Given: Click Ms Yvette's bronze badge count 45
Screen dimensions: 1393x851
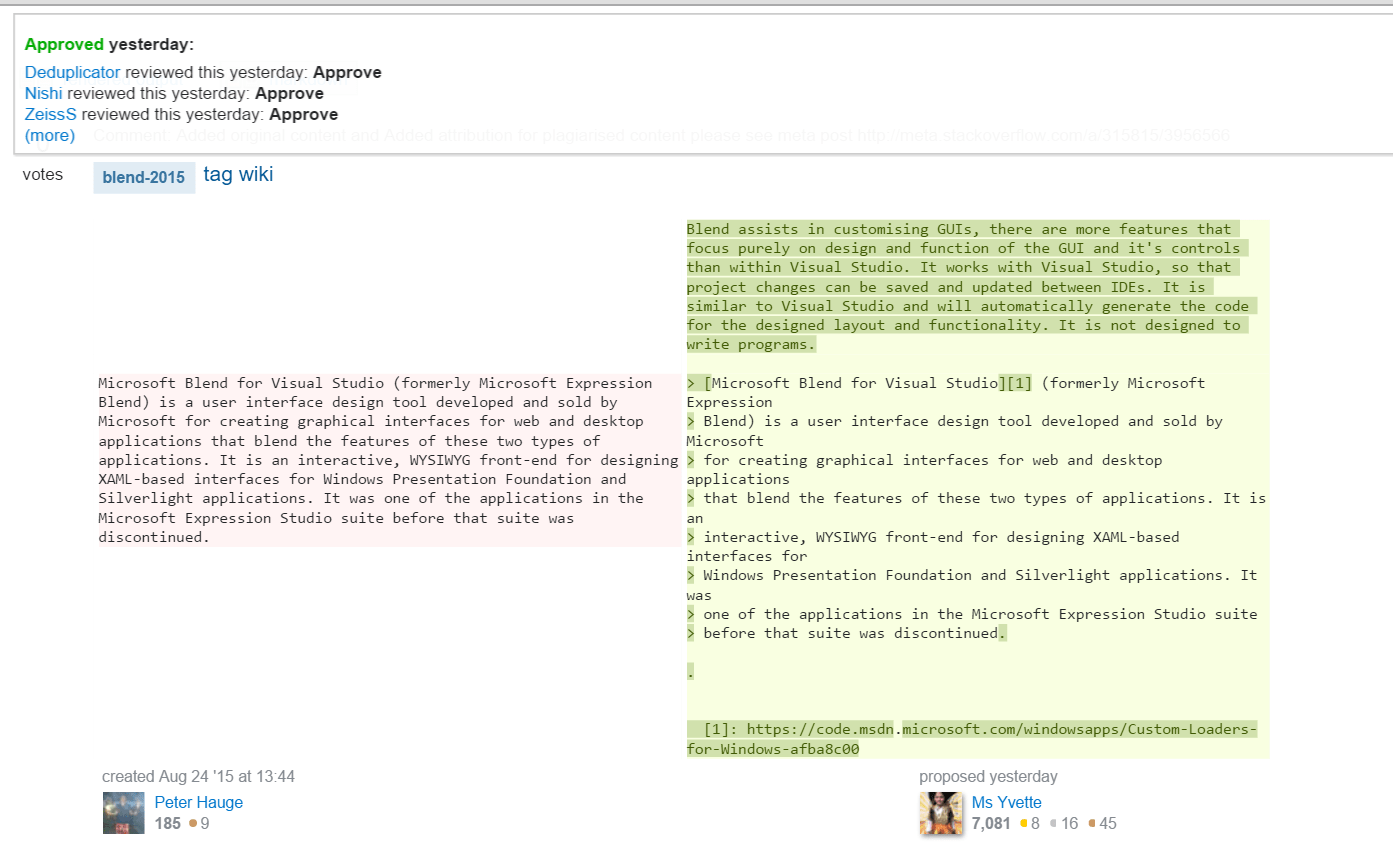Looking at the screenshot, I should point(1102,824).
